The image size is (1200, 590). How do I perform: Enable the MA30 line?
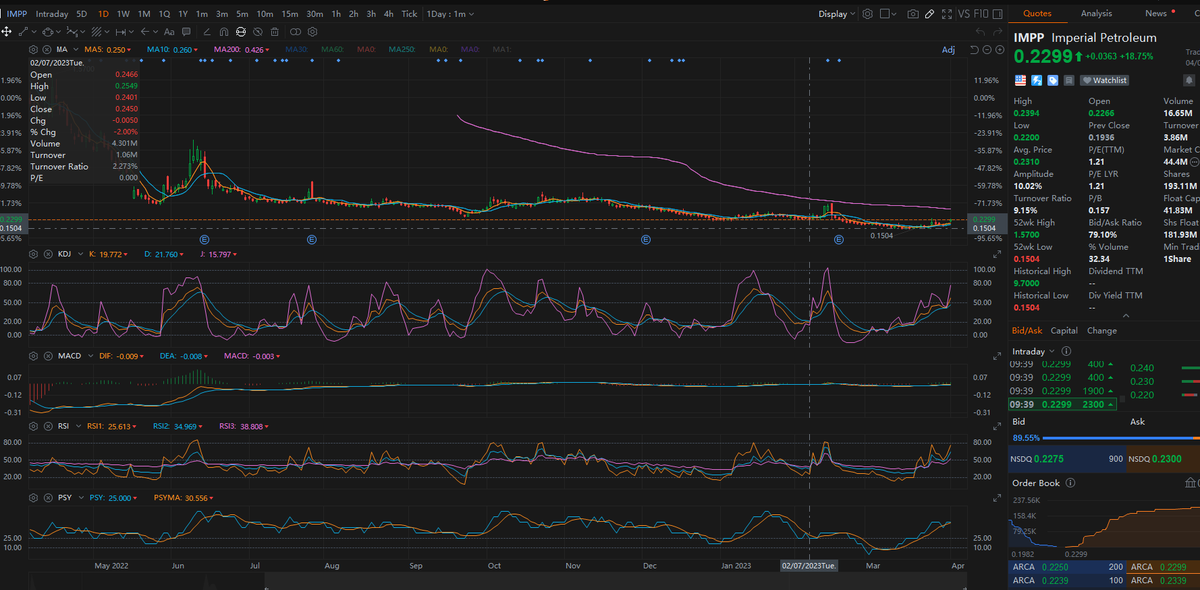(x=297, y=49)
